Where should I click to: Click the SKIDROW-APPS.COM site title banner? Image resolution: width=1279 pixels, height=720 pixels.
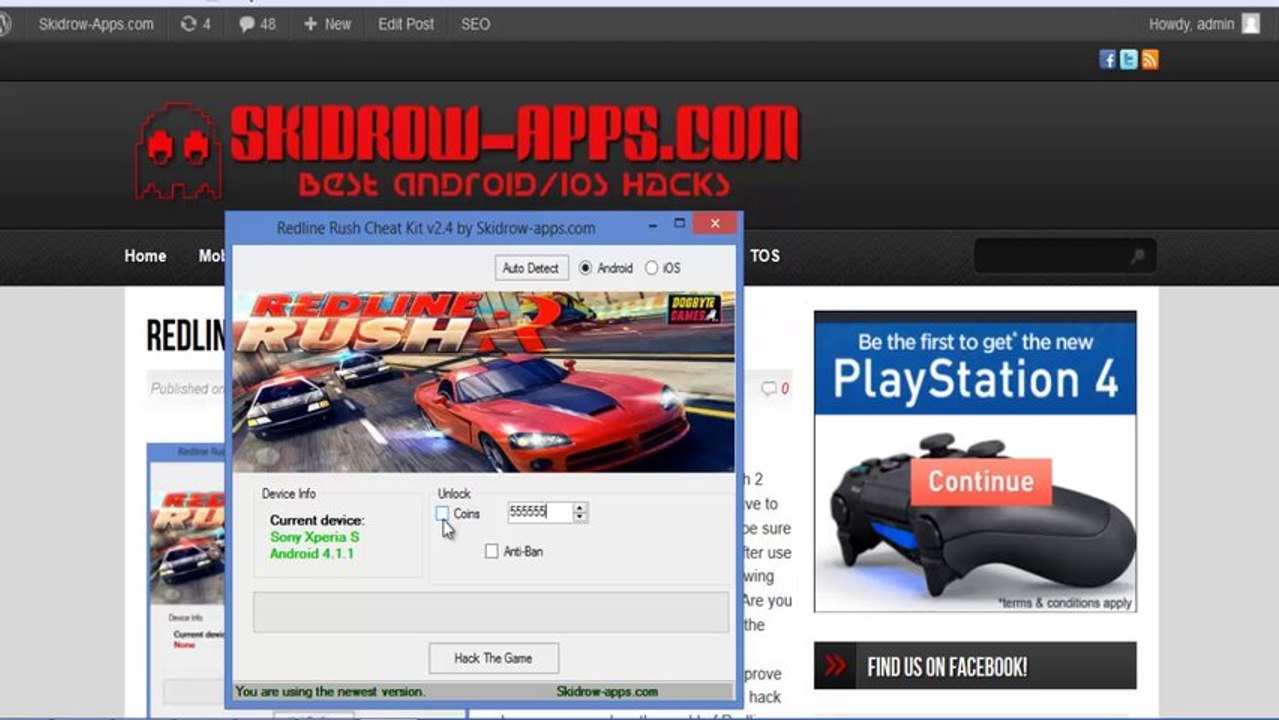pos(514,136)
